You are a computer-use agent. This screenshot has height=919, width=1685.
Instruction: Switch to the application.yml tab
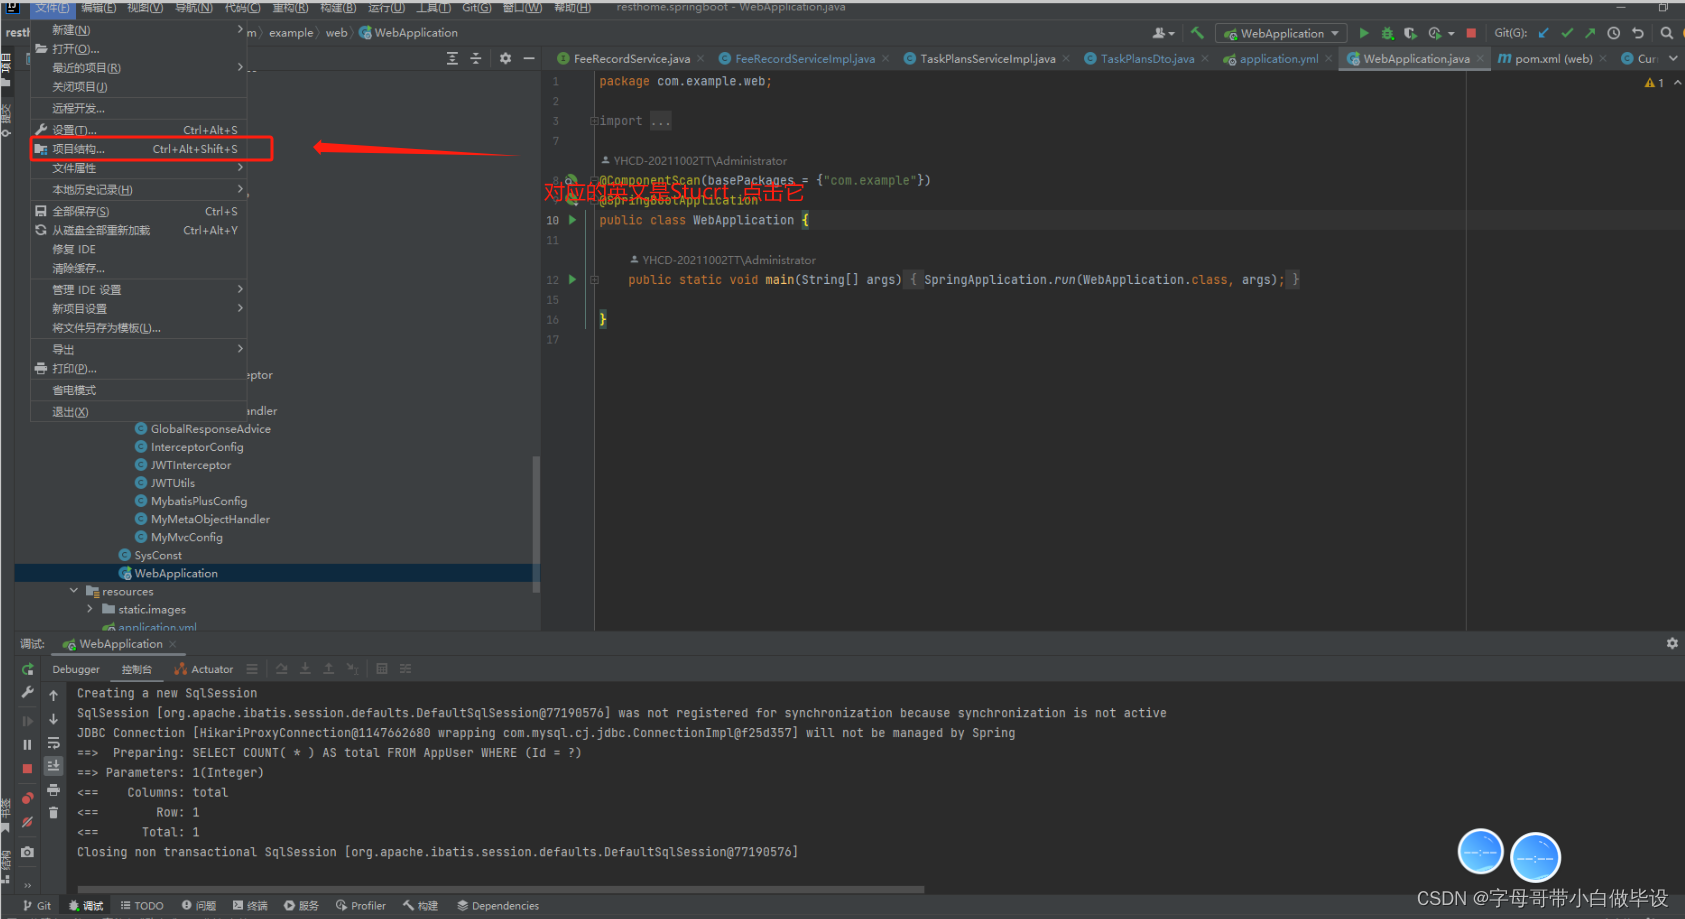point(1278,59)
